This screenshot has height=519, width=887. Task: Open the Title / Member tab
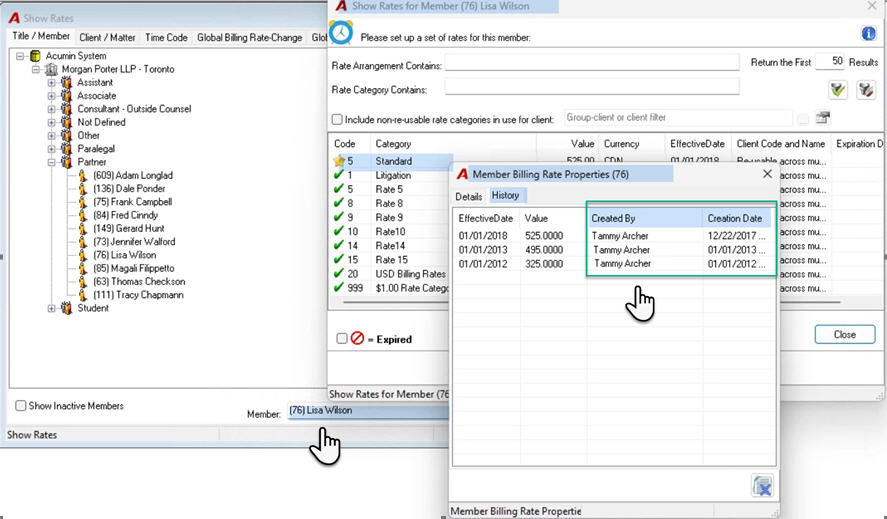pos(41,36)
